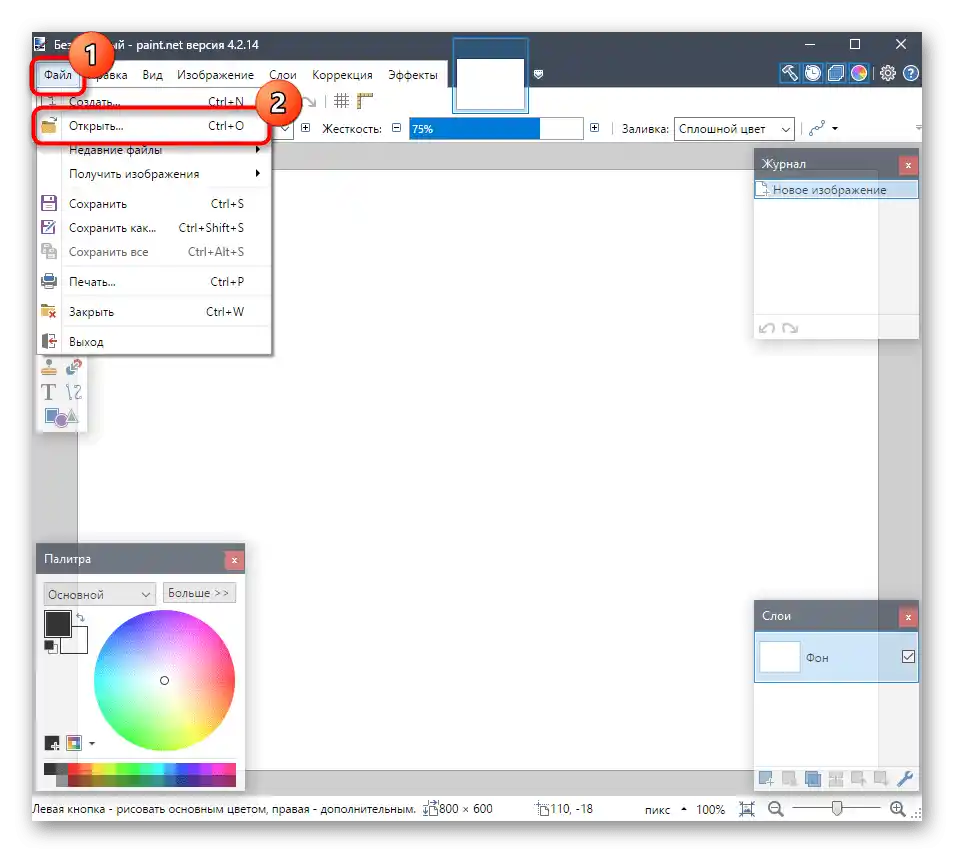954x853 pixels.
Task: Open the Tools window toggle icon
Action: click(x=789, y=73)
